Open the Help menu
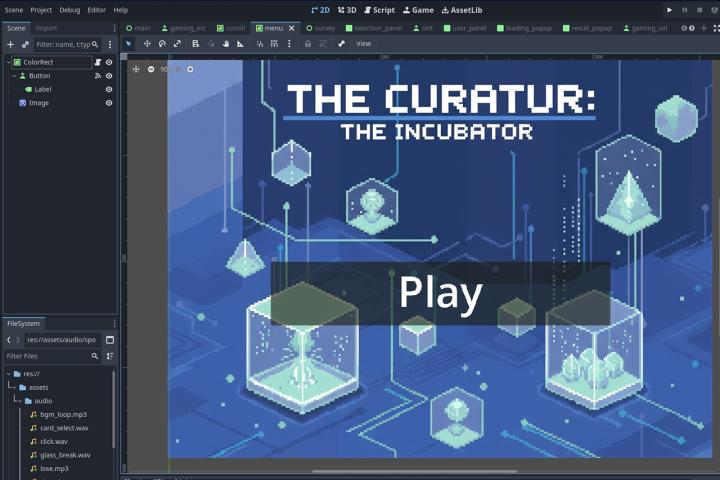 click(121, 10)
